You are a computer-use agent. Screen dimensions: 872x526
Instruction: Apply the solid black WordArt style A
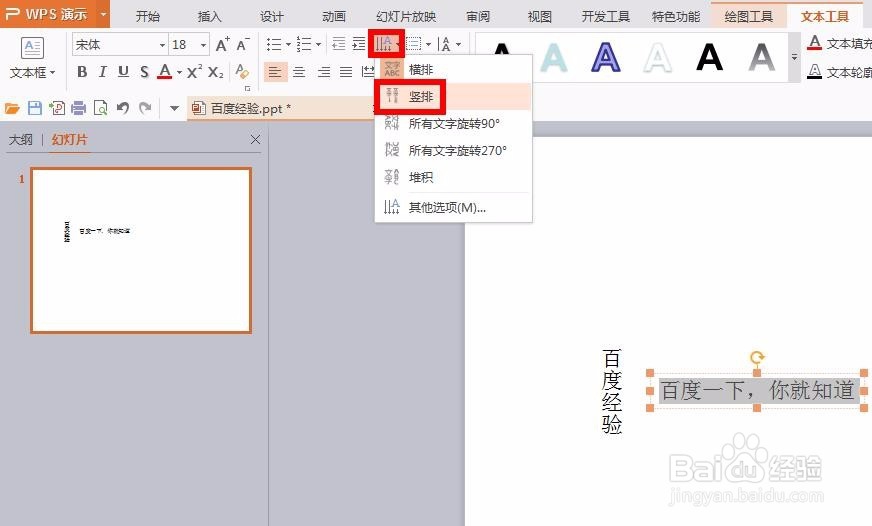[710, 57]
